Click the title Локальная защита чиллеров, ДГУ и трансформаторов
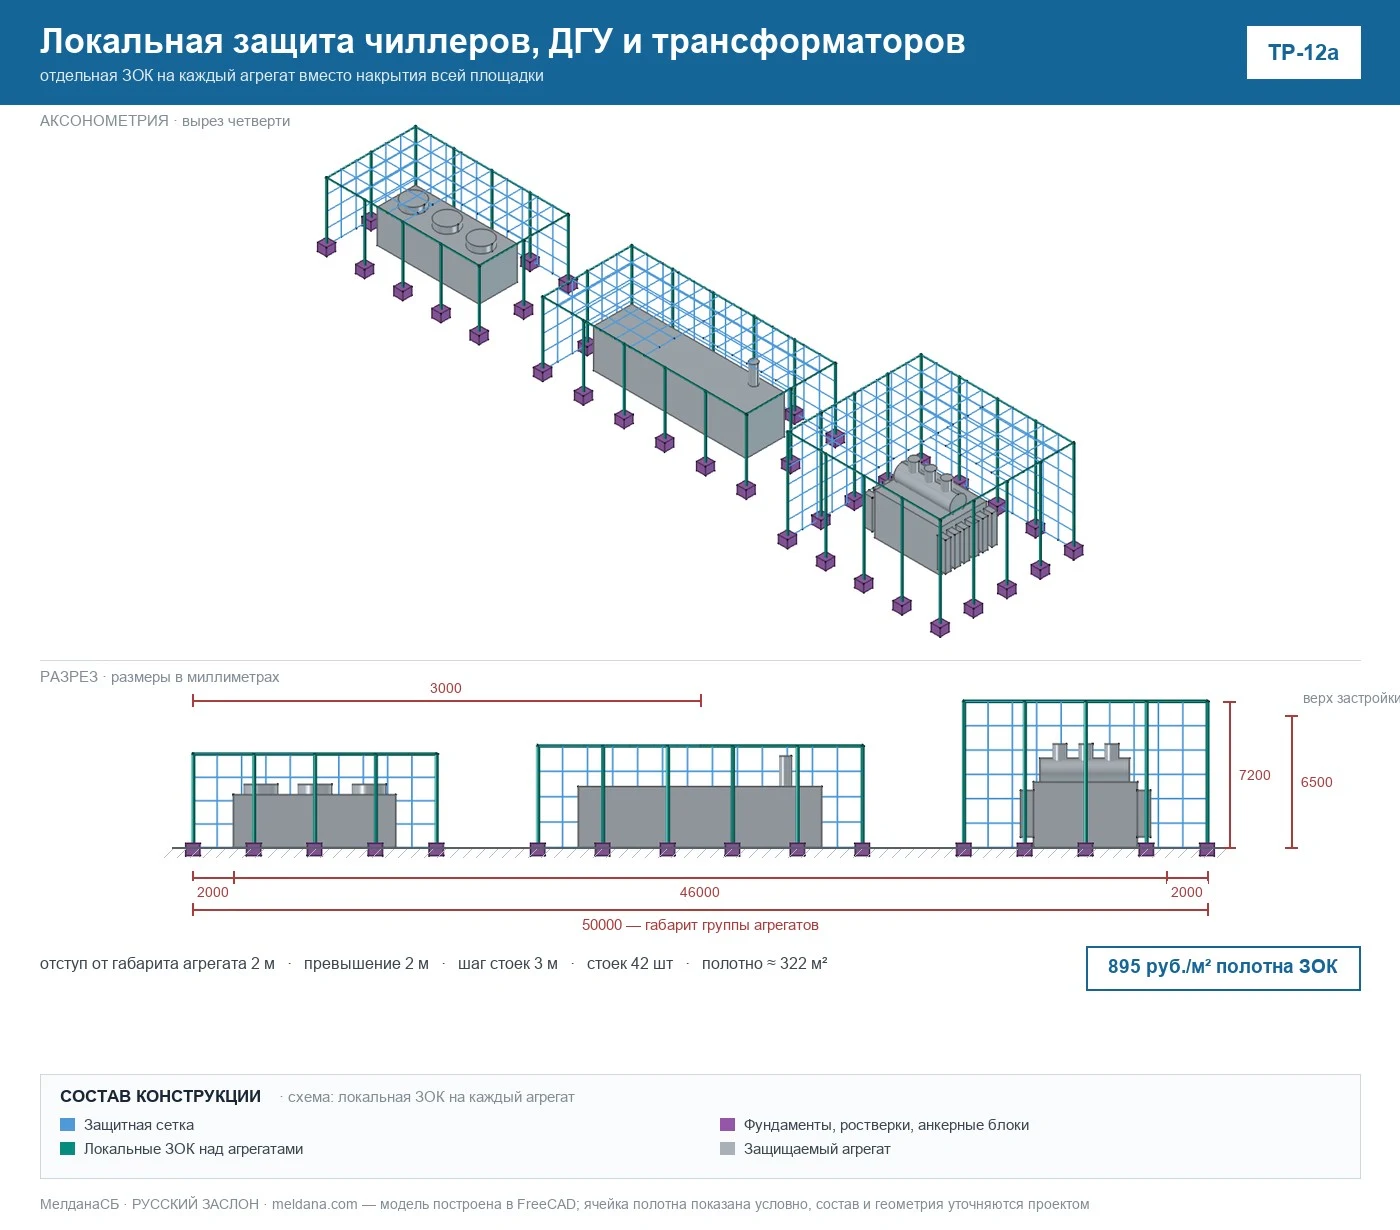 [x=502, y=41]
